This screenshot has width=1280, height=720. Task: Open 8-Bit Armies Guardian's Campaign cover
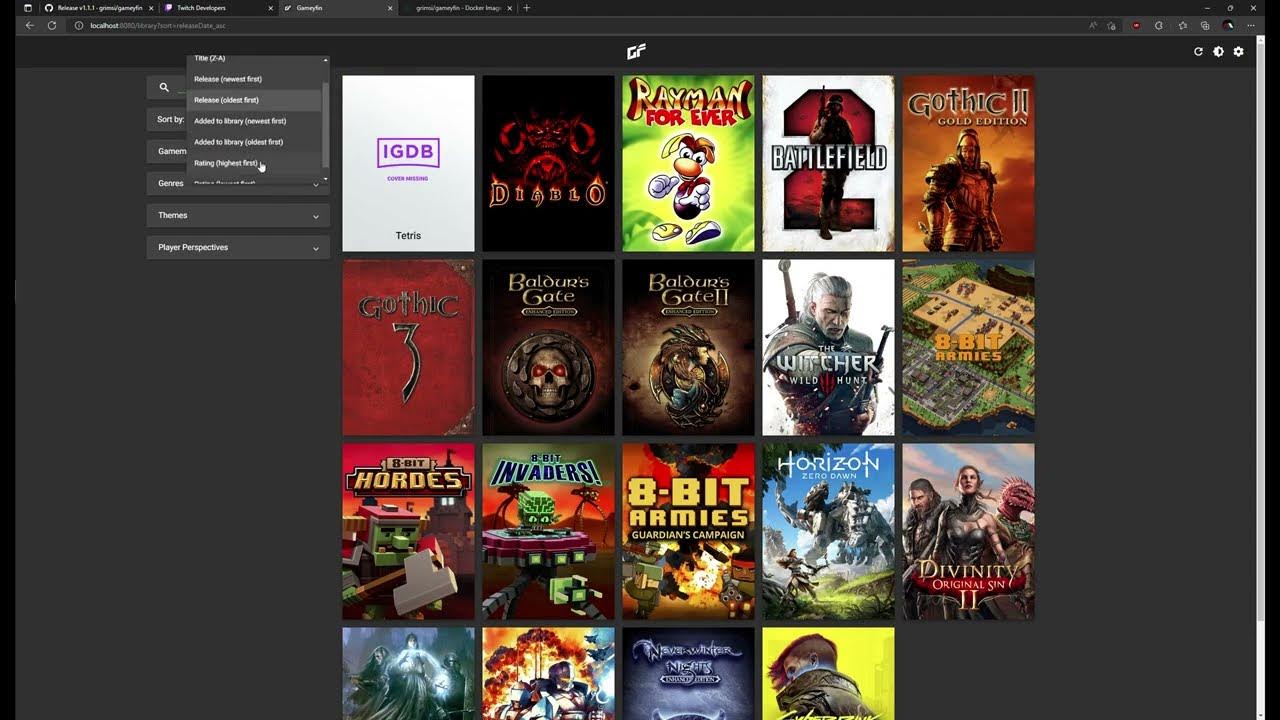point(688,531)
